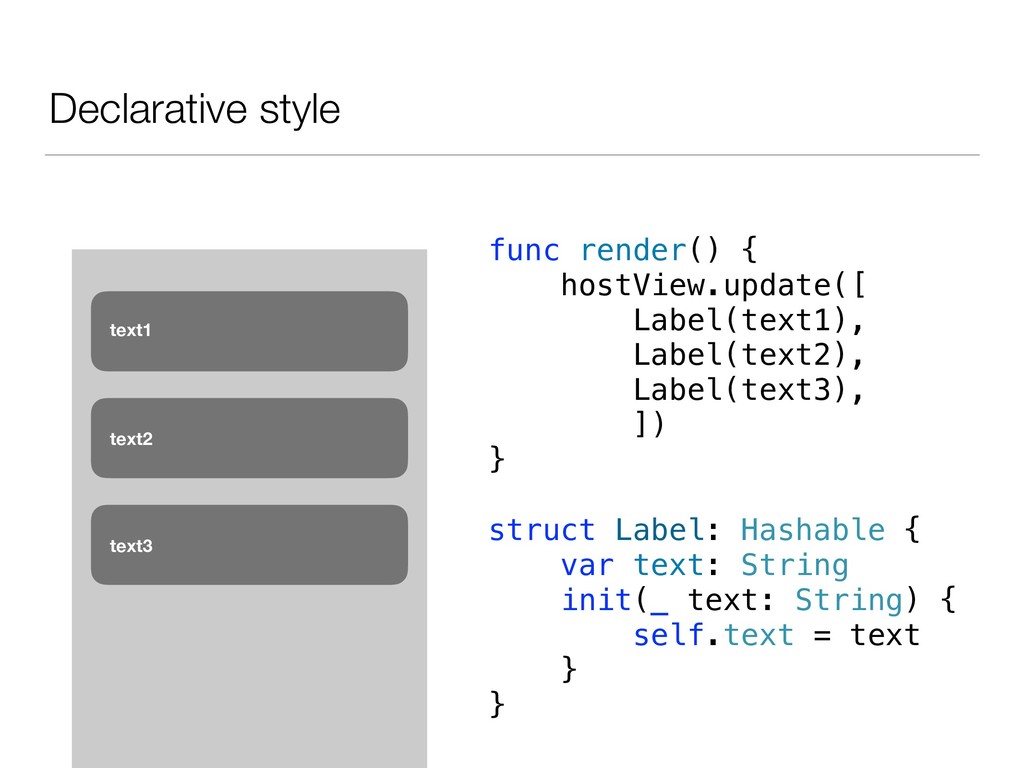Click the 'hostView.update([' code line
The width and height of the screenshot is (1024, 768).
click(x=713, y=285)
